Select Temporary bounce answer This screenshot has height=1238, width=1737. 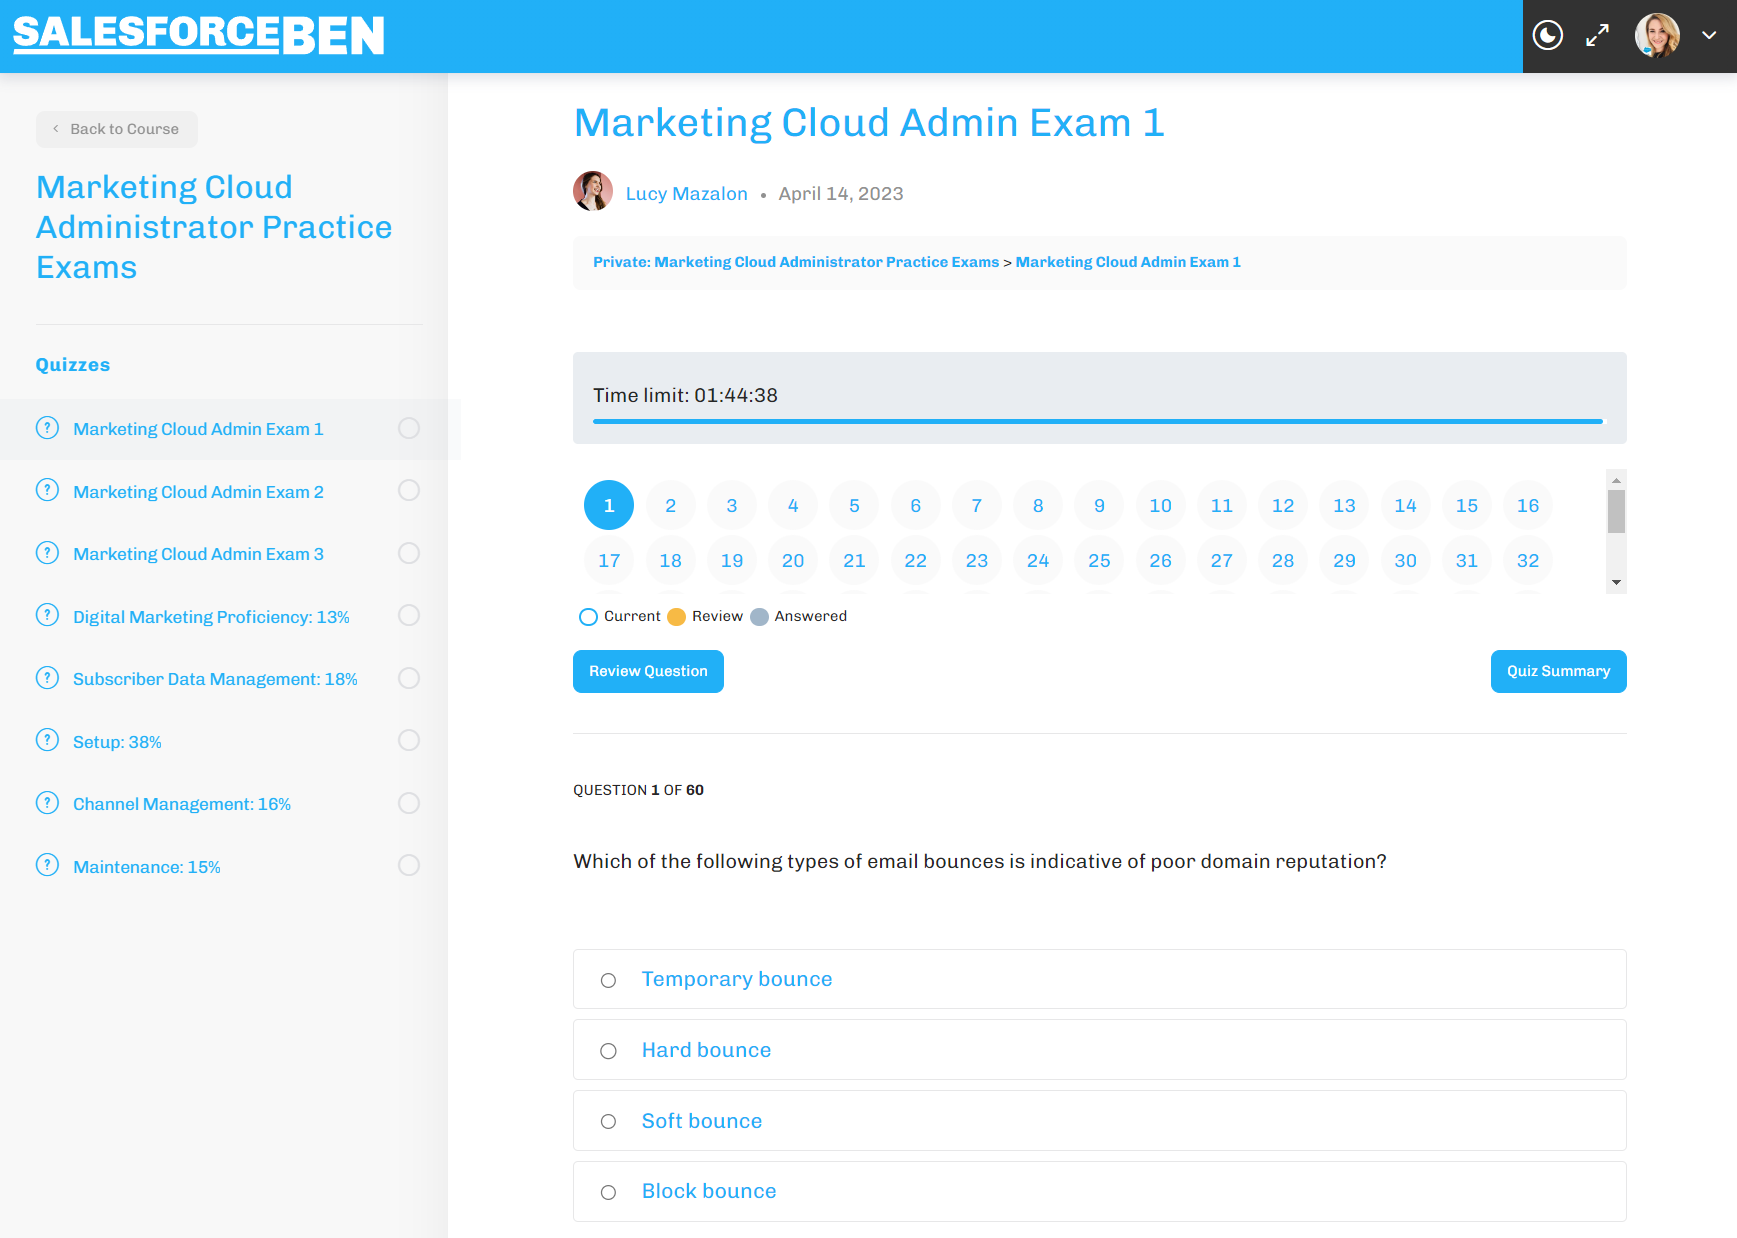[x=1099, y=979]
